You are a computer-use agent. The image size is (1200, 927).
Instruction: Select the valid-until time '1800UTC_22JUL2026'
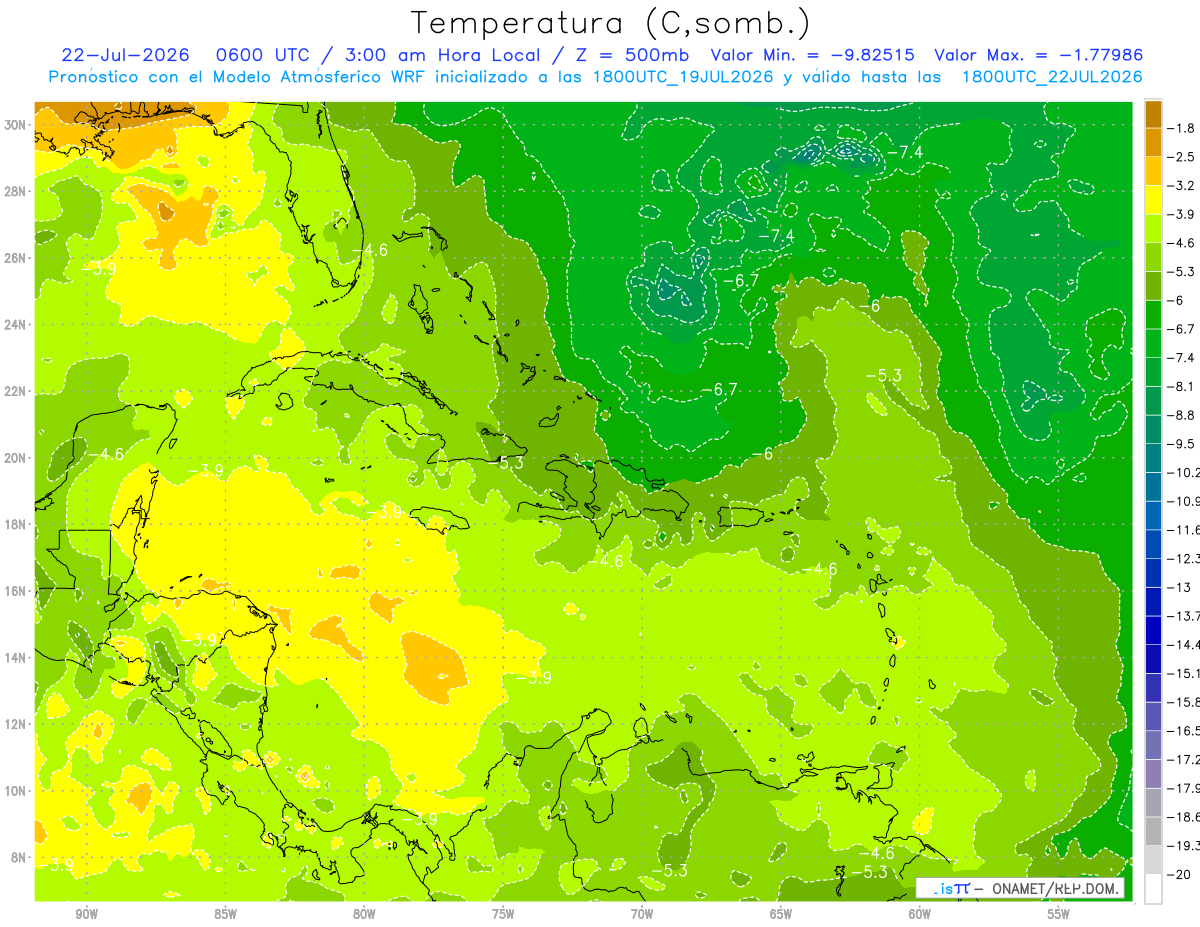click(x=1052, y=77)
